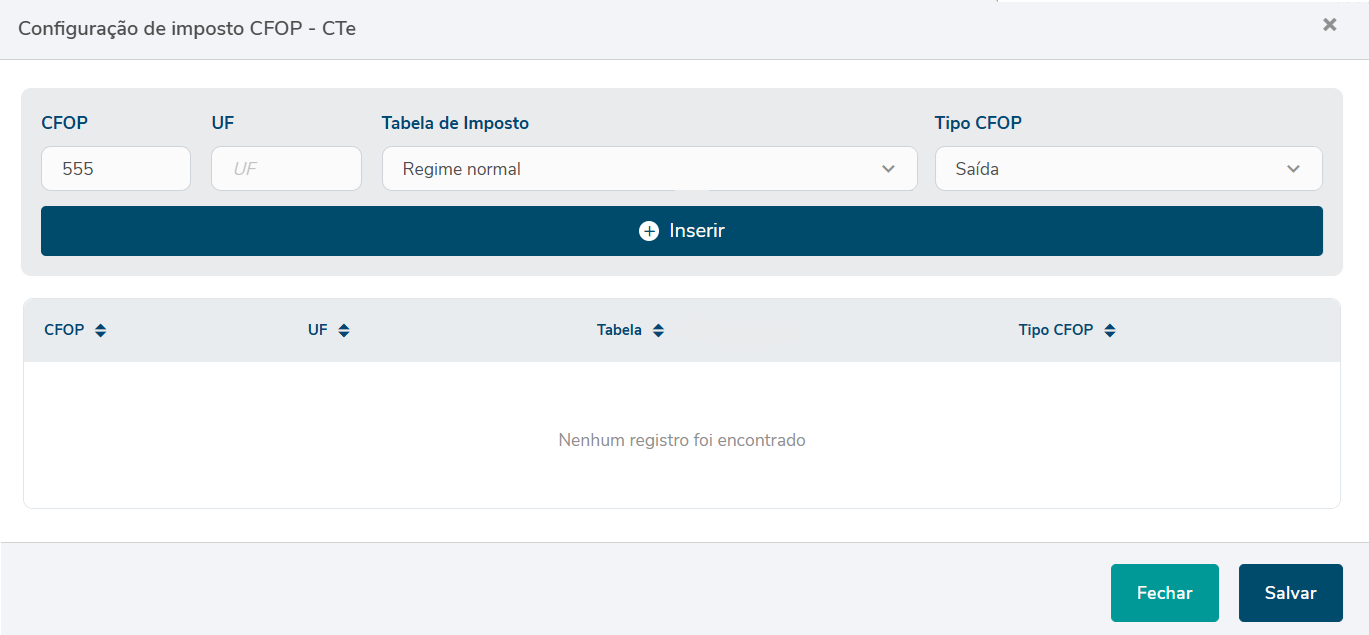This screenshot has width=1369, height=635.
Task: Click the sort arrows beside Tipo CFOP column
Action: coord(1110,330)
